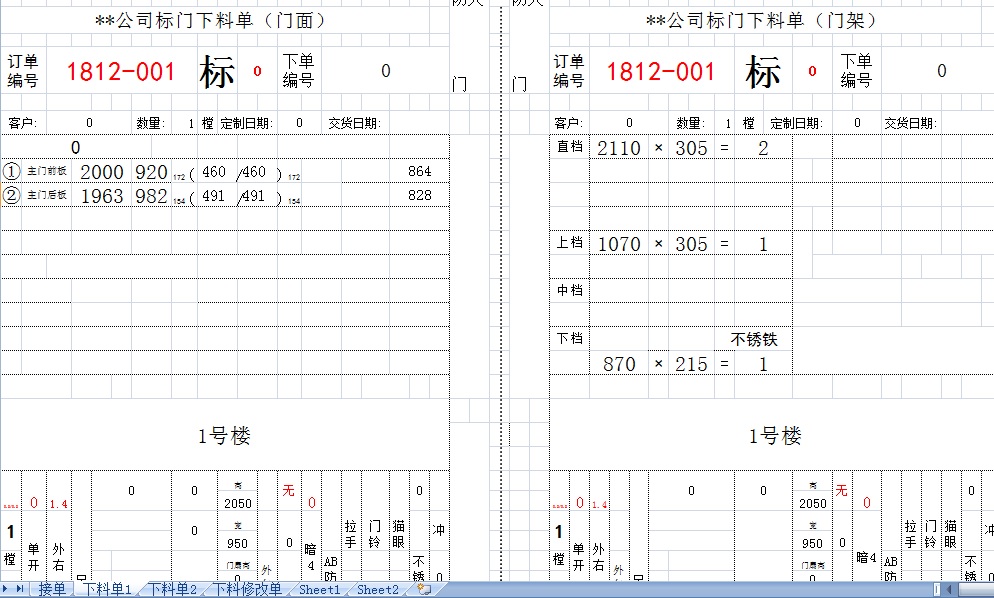Screen dimensions: 994x598
Task: Go to the 下料单2 sheet tab
Action: (x=173, y=590)
